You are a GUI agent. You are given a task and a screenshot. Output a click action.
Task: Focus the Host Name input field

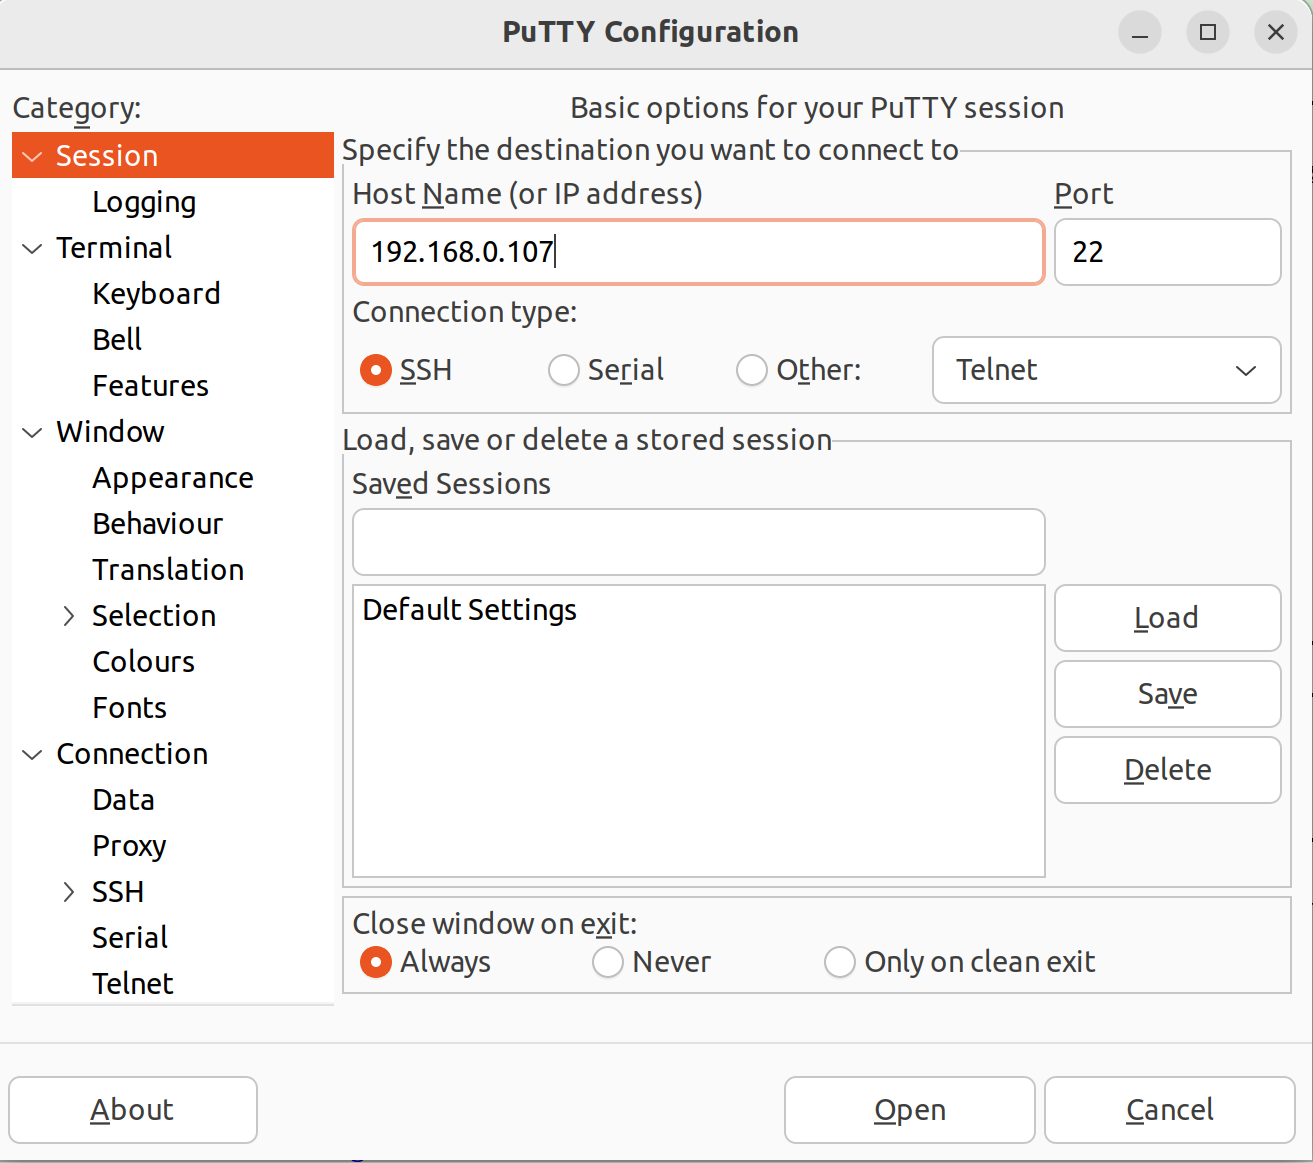point(698,252)
